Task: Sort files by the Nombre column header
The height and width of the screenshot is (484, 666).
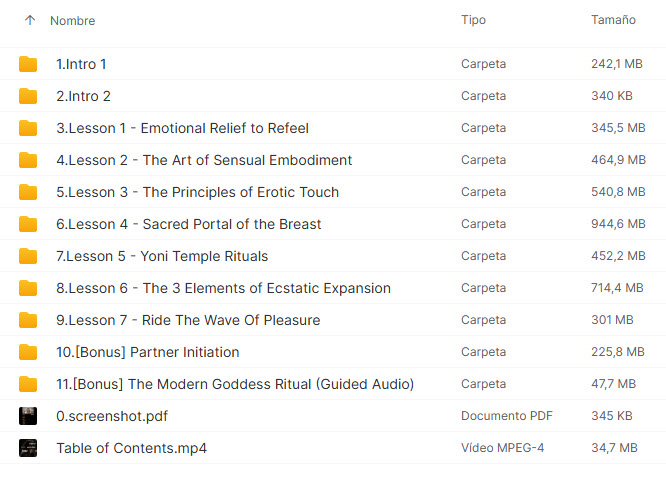Action: [73, 20]
